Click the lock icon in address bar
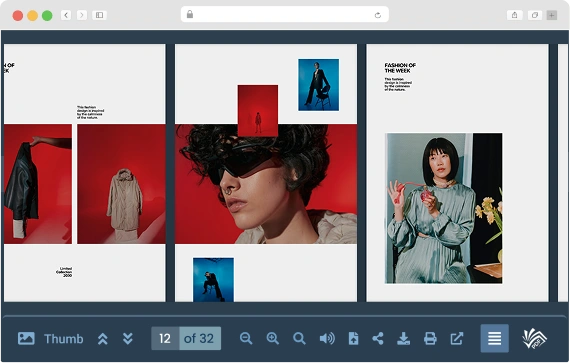Screen dimensions: 570x363 190,15
